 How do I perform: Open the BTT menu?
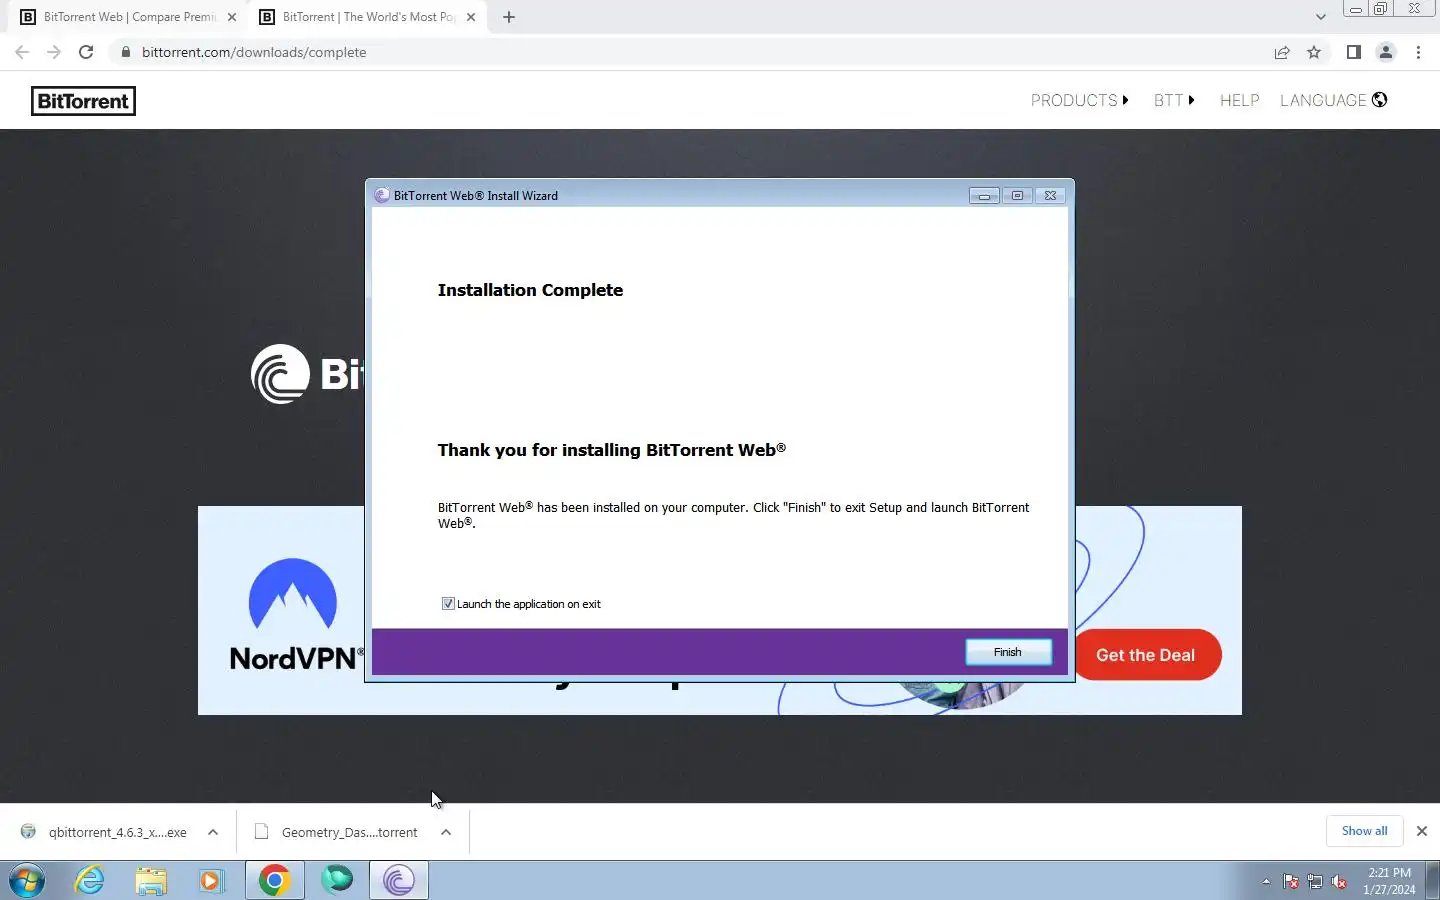1174,100
